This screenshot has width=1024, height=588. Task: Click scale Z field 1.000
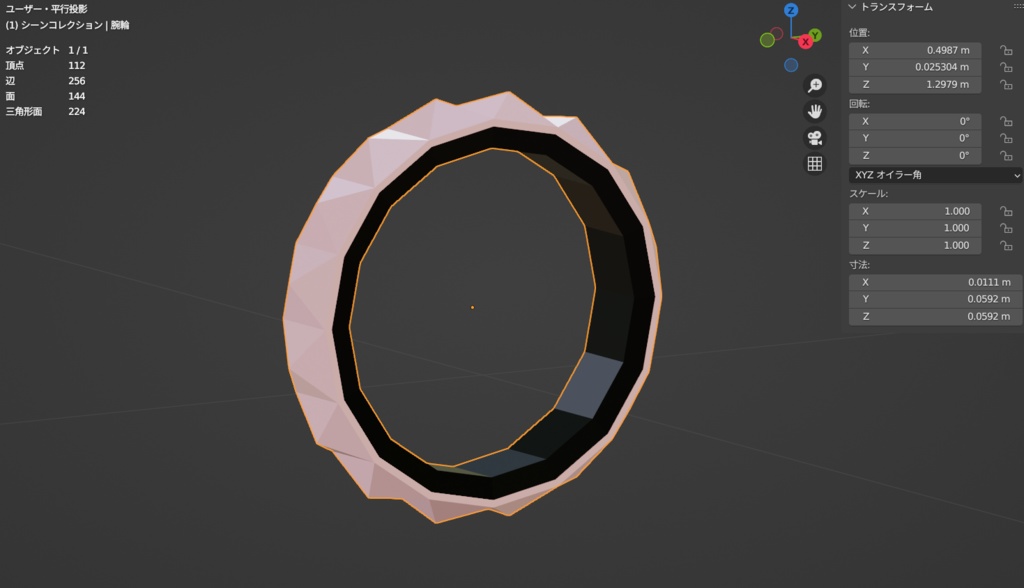pyautogui.click(x=915, y=246)
